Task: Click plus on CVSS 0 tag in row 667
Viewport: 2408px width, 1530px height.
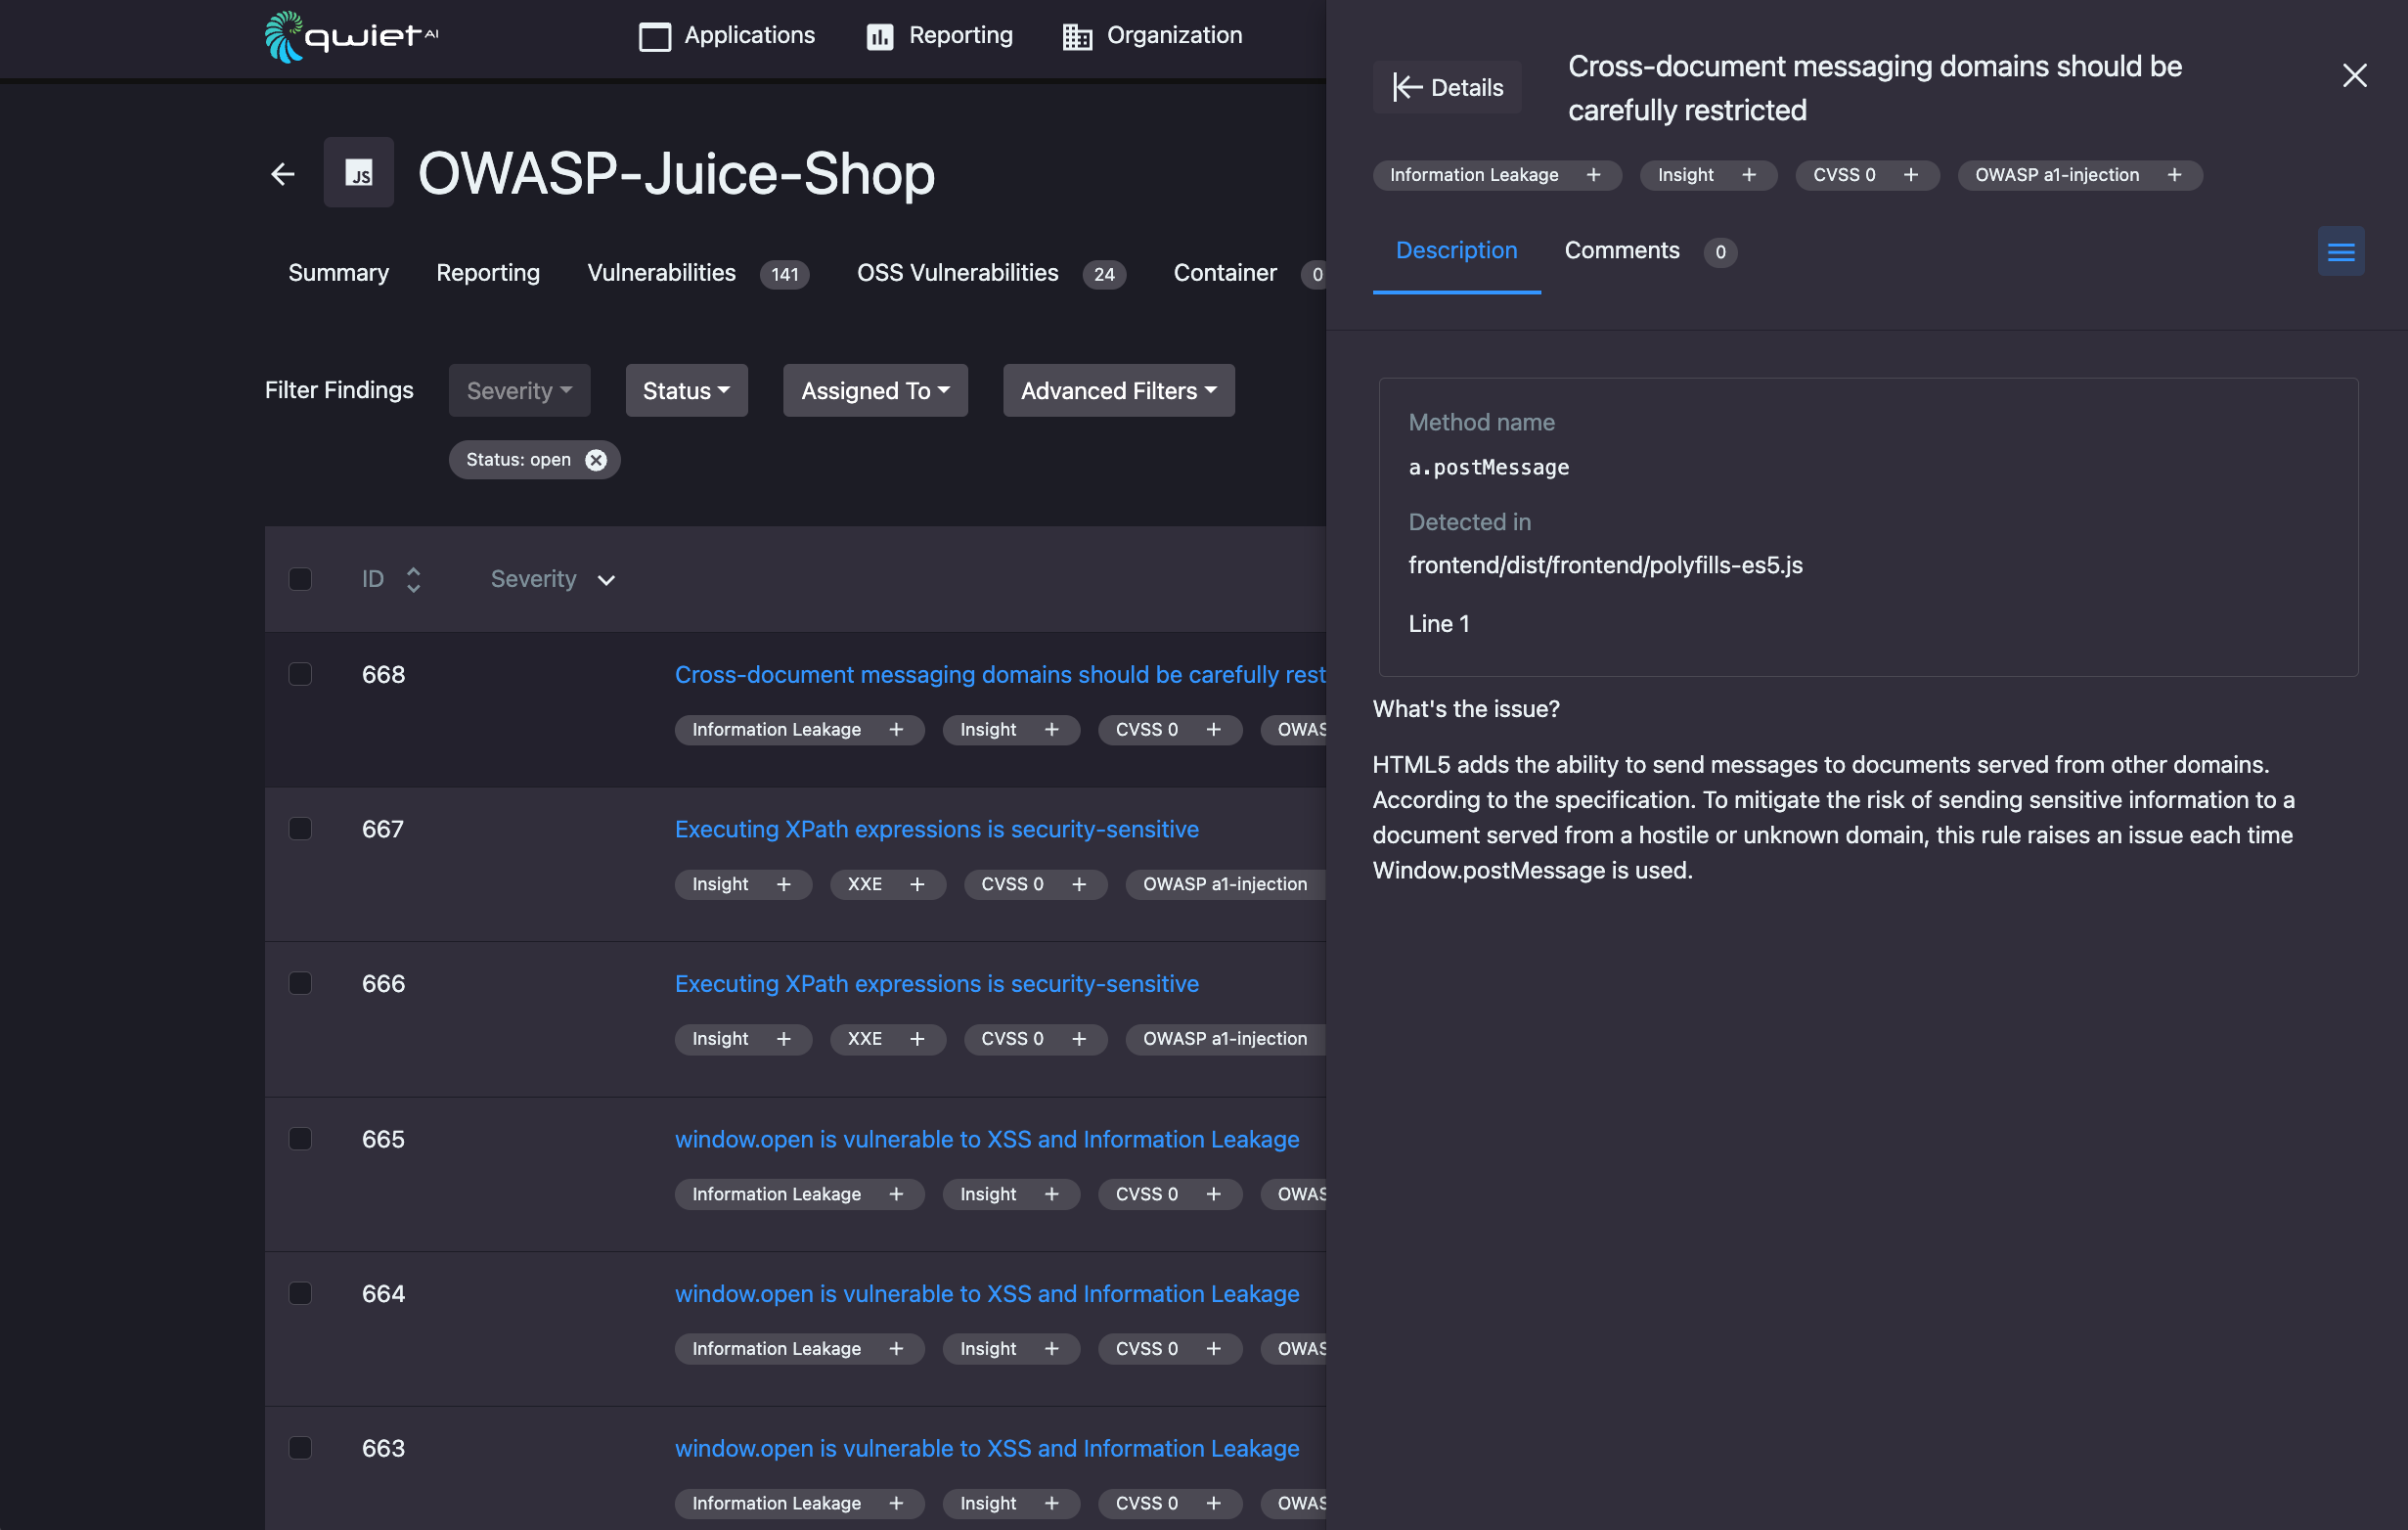Action: click(1078, 884)
